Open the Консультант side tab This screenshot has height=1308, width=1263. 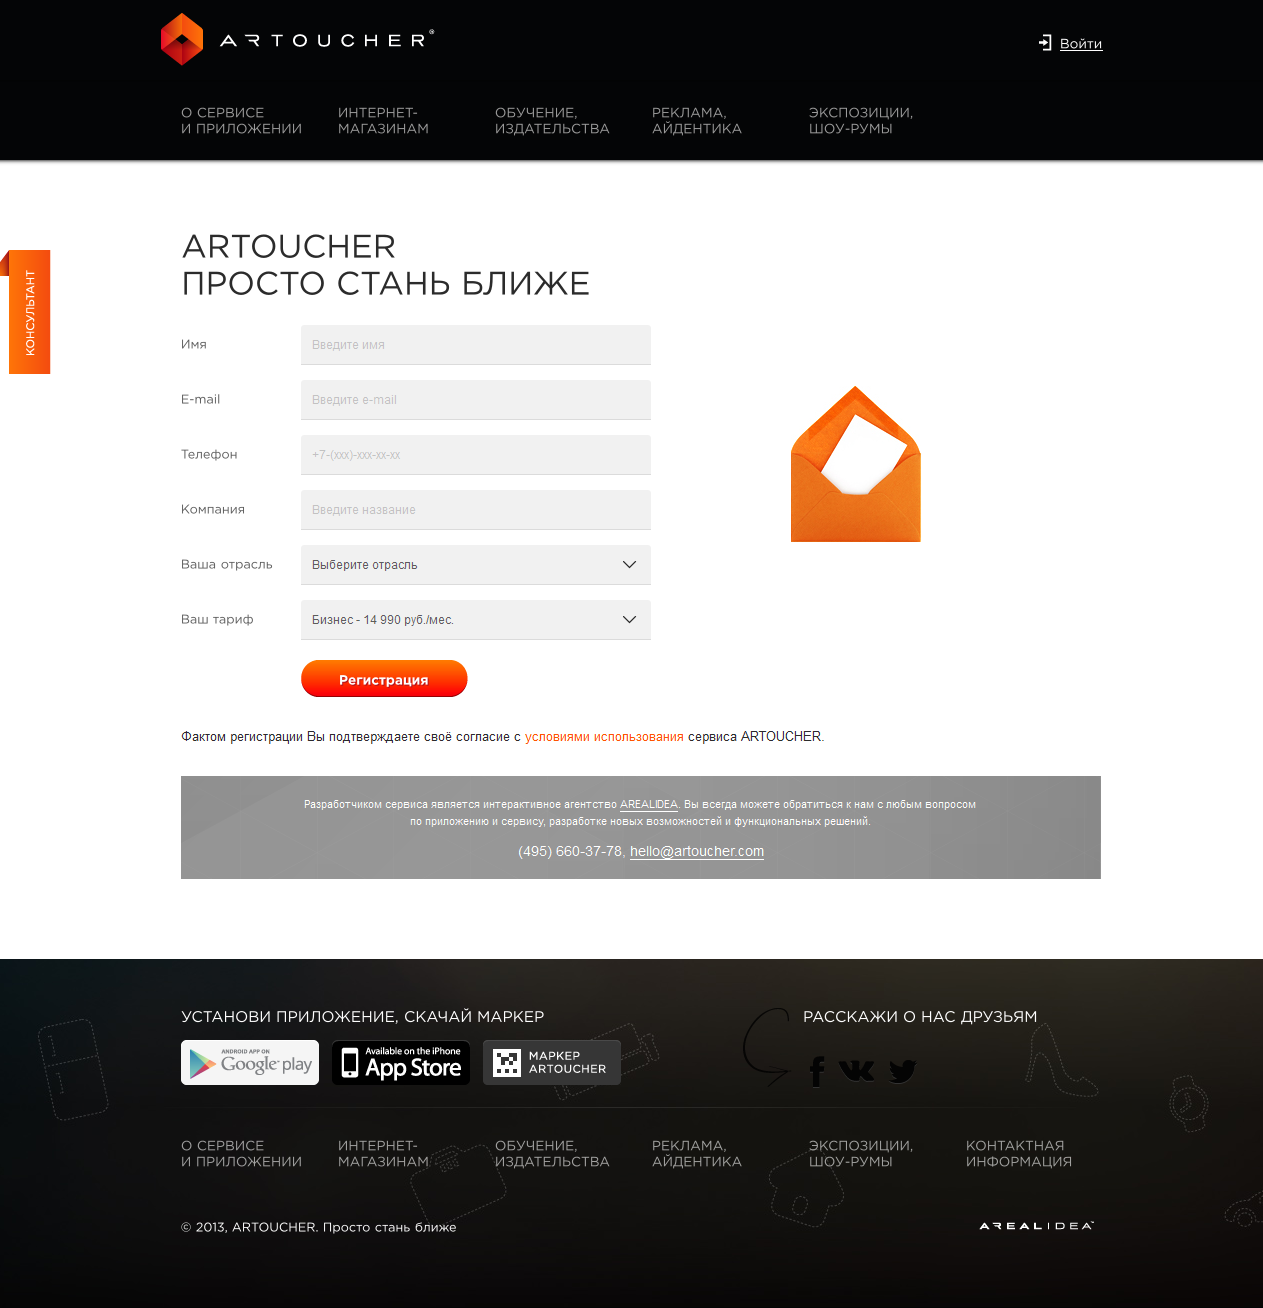[x=29, y=312]
